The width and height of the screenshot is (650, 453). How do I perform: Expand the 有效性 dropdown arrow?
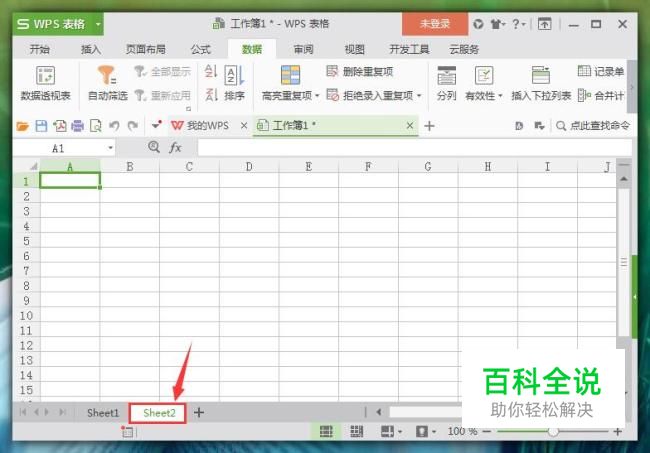500,96
